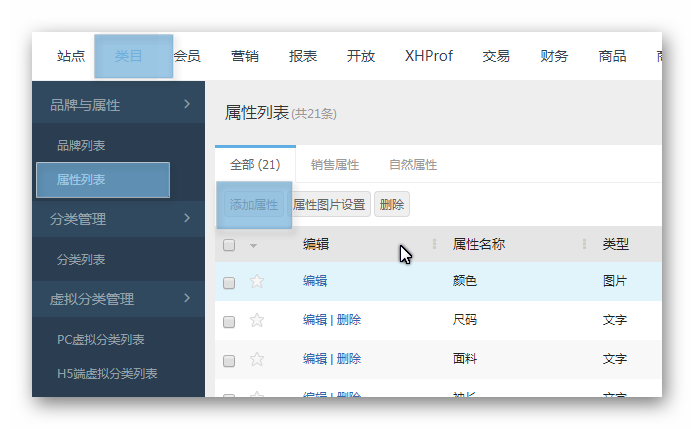Check the box for 面料 row
This screenshot has width=694, height=429.
click(x=229, y=361)
